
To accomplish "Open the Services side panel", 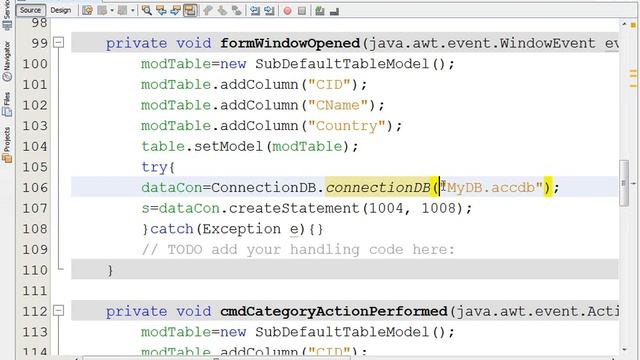I will [x=7, y=14].
